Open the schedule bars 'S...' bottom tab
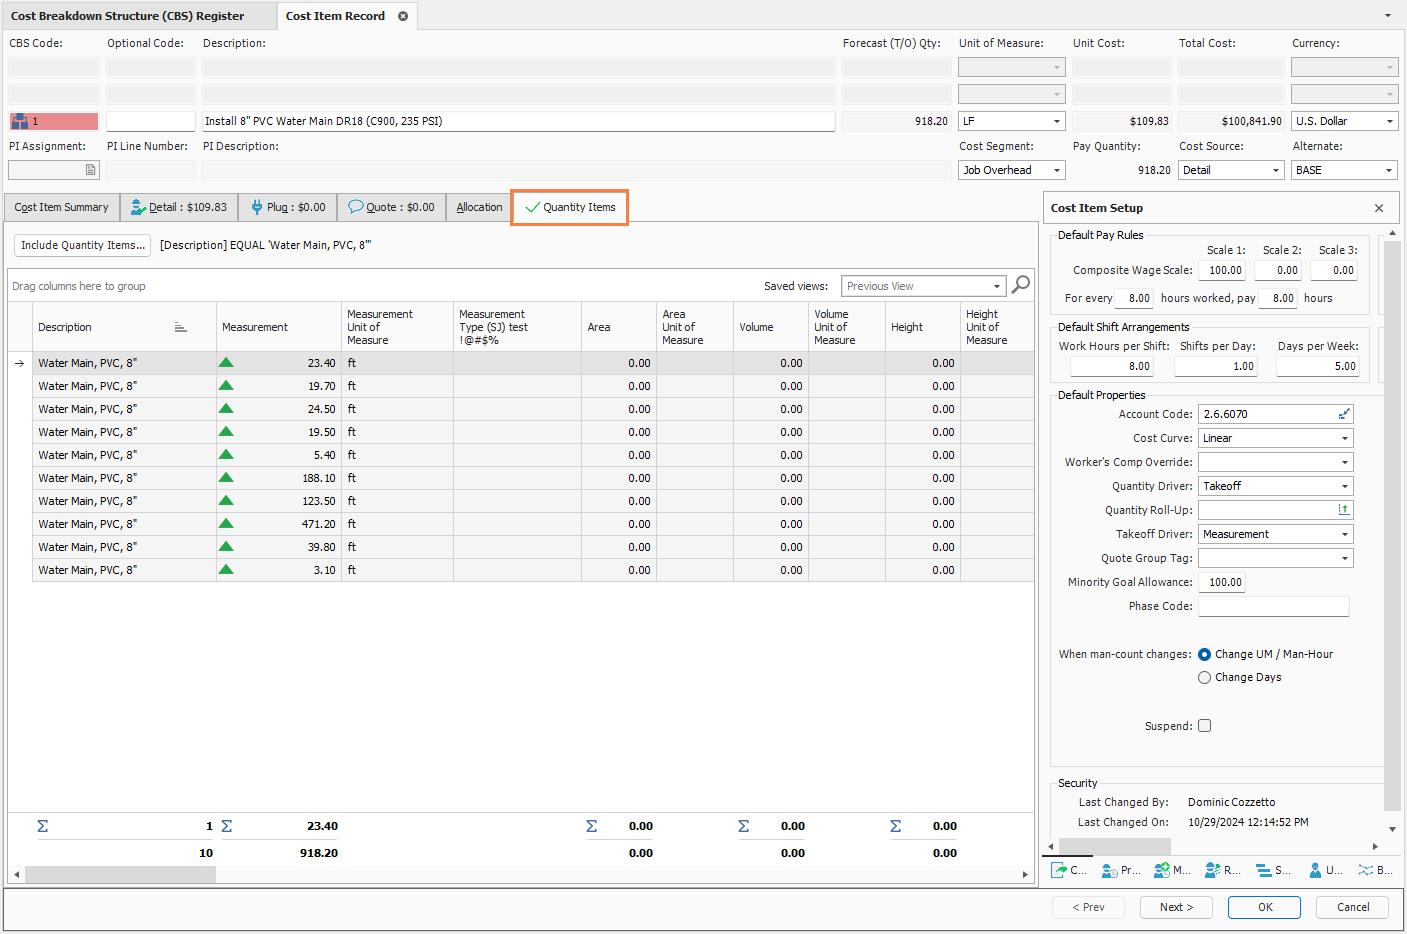Image resolution: width=1407 pixels, height=934 pixels. coord(1273,870)
